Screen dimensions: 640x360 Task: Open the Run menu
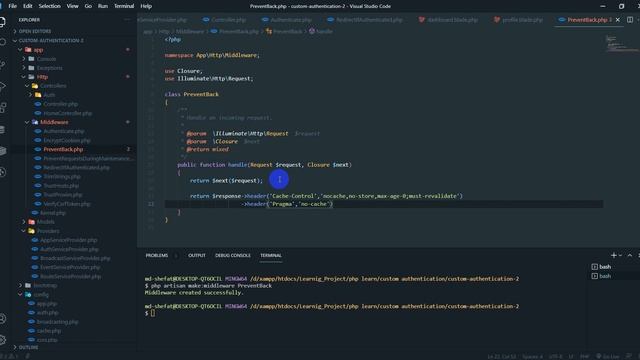pos(102,6)
